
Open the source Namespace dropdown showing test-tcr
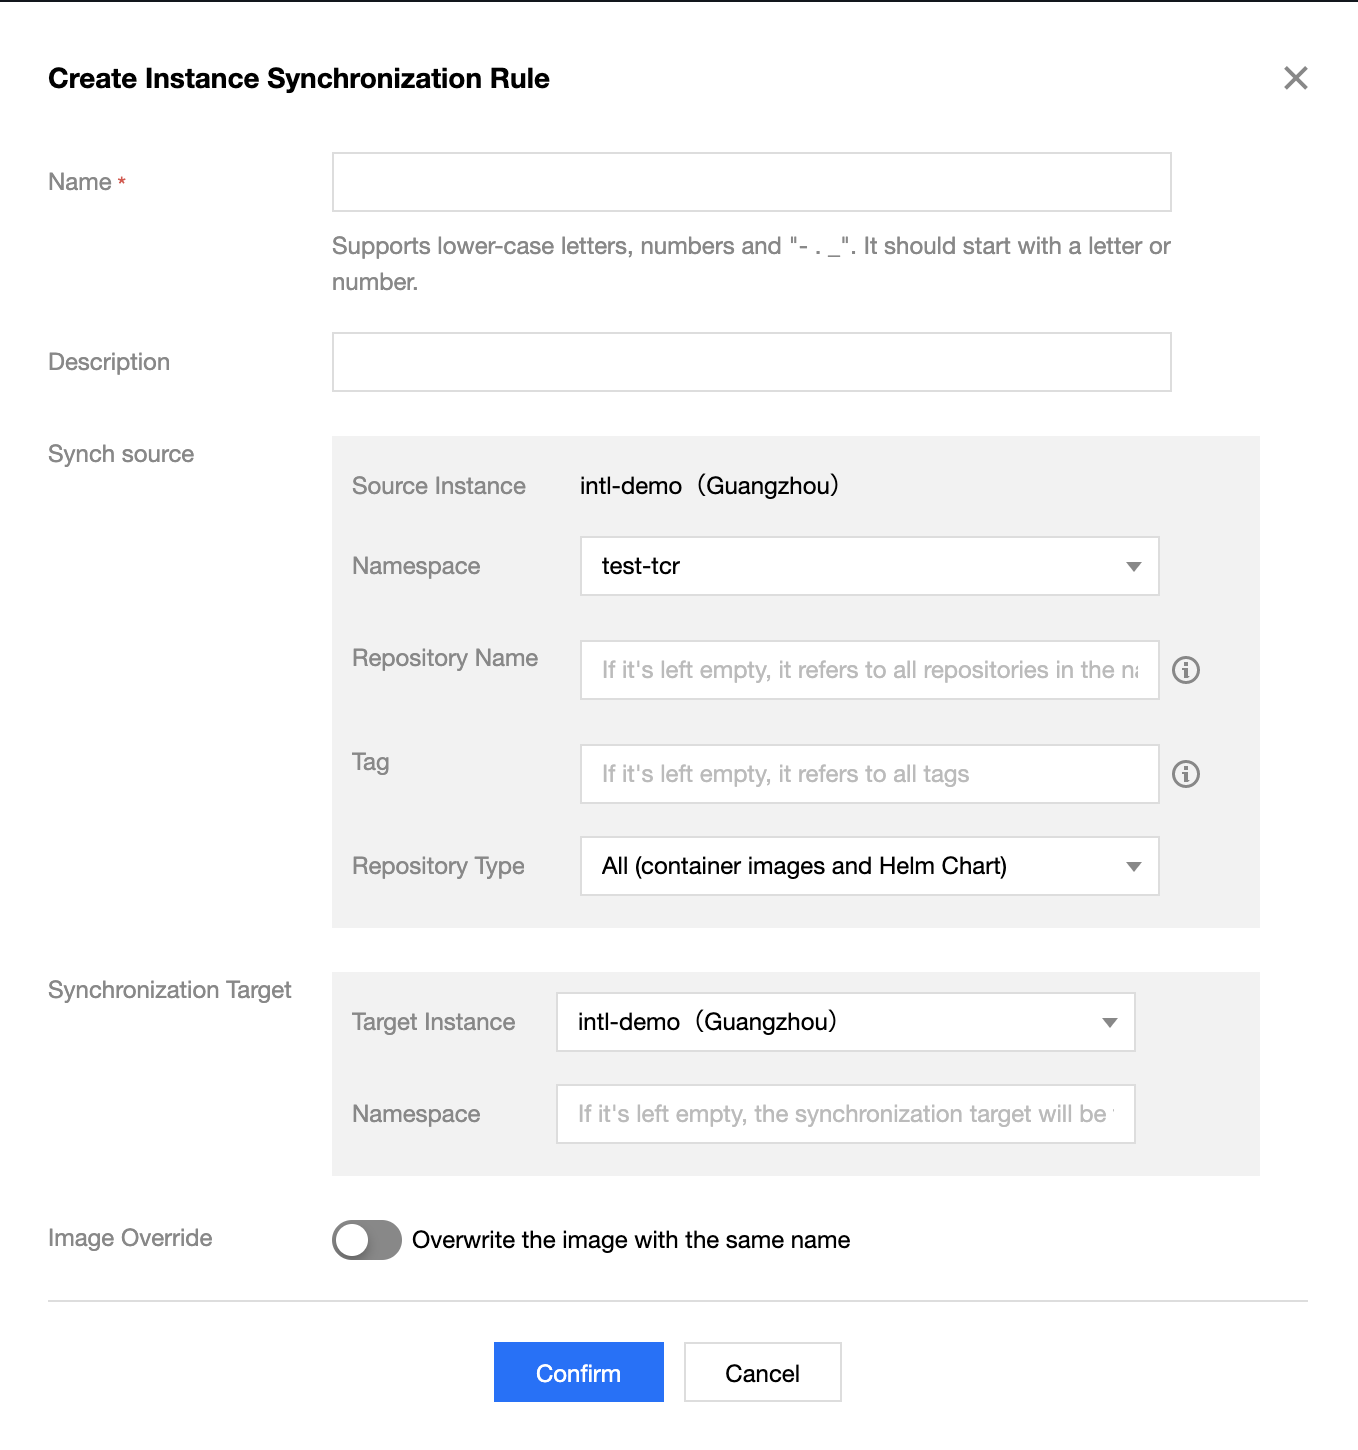[x=850, y=566]
